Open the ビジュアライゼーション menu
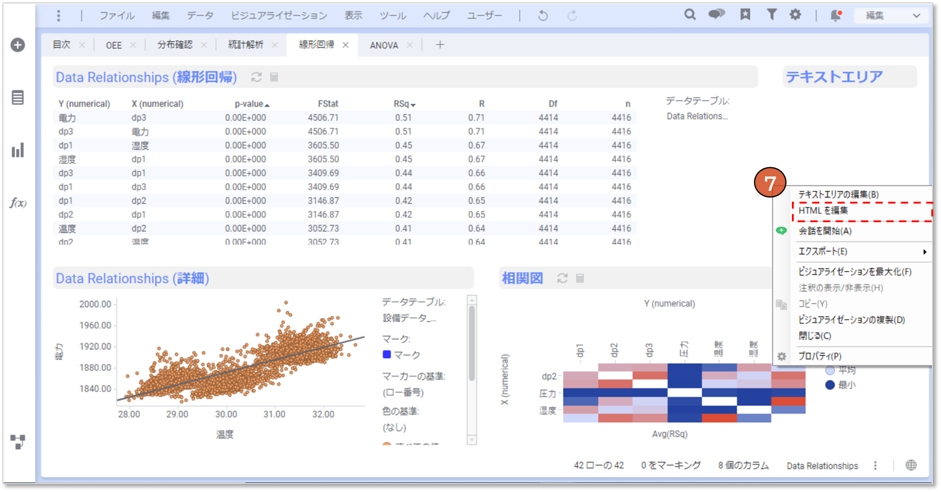The height and width of the screenshot is (492, 941). click(278, 16)
